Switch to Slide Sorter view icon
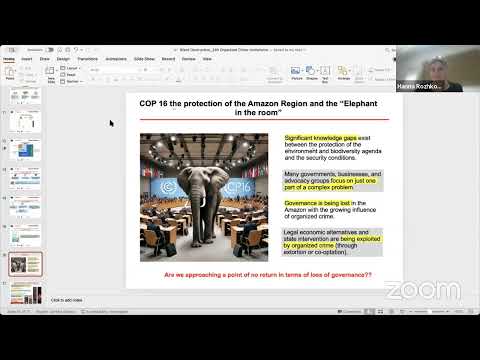Viewport: 480px width, 360px height. (381, 312)
